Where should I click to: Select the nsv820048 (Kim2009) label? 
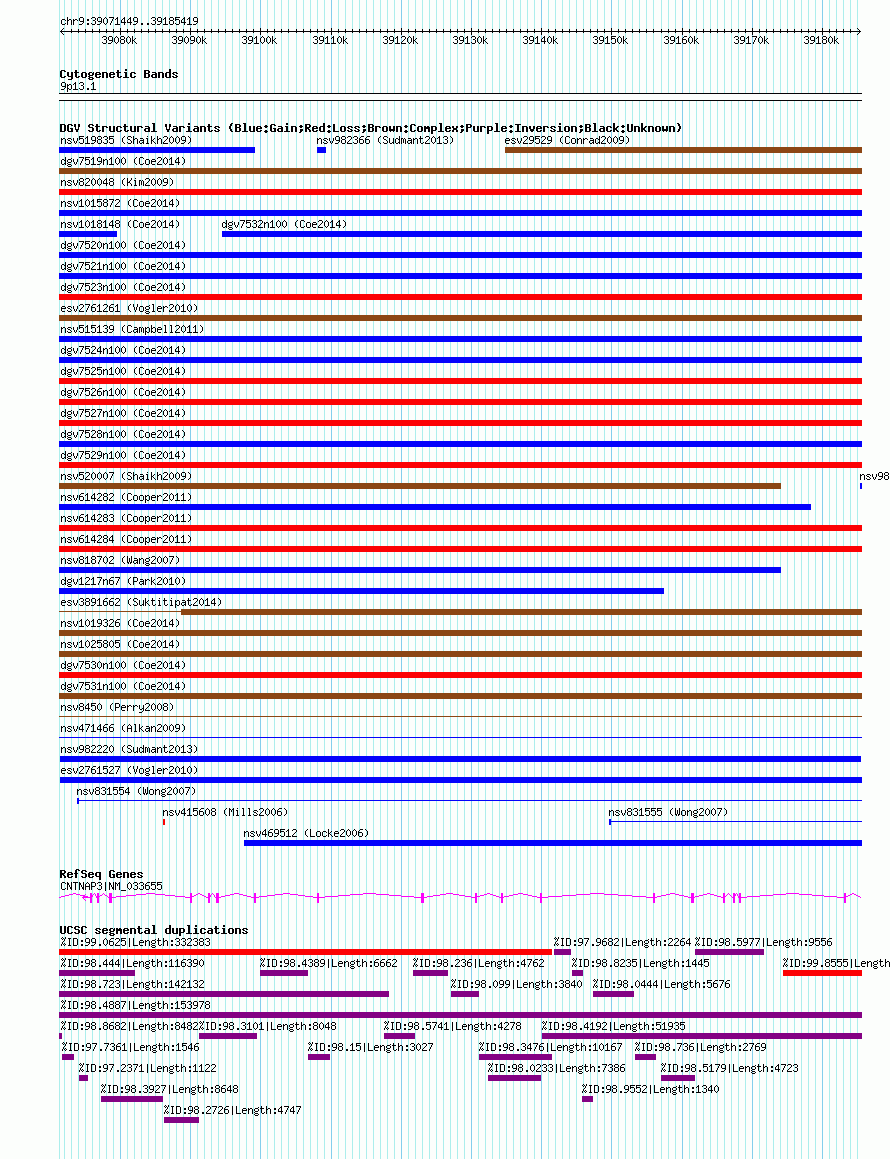pyautogui.click(x=117, y=182)
